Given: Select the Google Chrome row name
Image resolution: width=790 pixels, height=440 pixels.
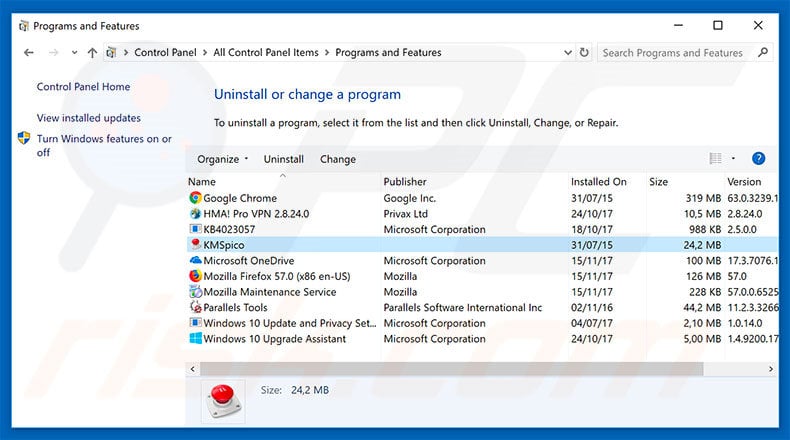Looking at the screenshot, I should pyautogui.click(x=240, y=198).
